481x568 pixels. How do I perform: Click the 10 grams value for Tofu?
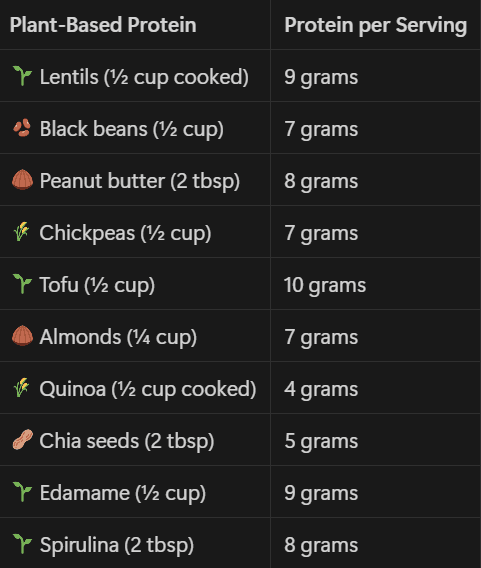[x=325, y=285]
